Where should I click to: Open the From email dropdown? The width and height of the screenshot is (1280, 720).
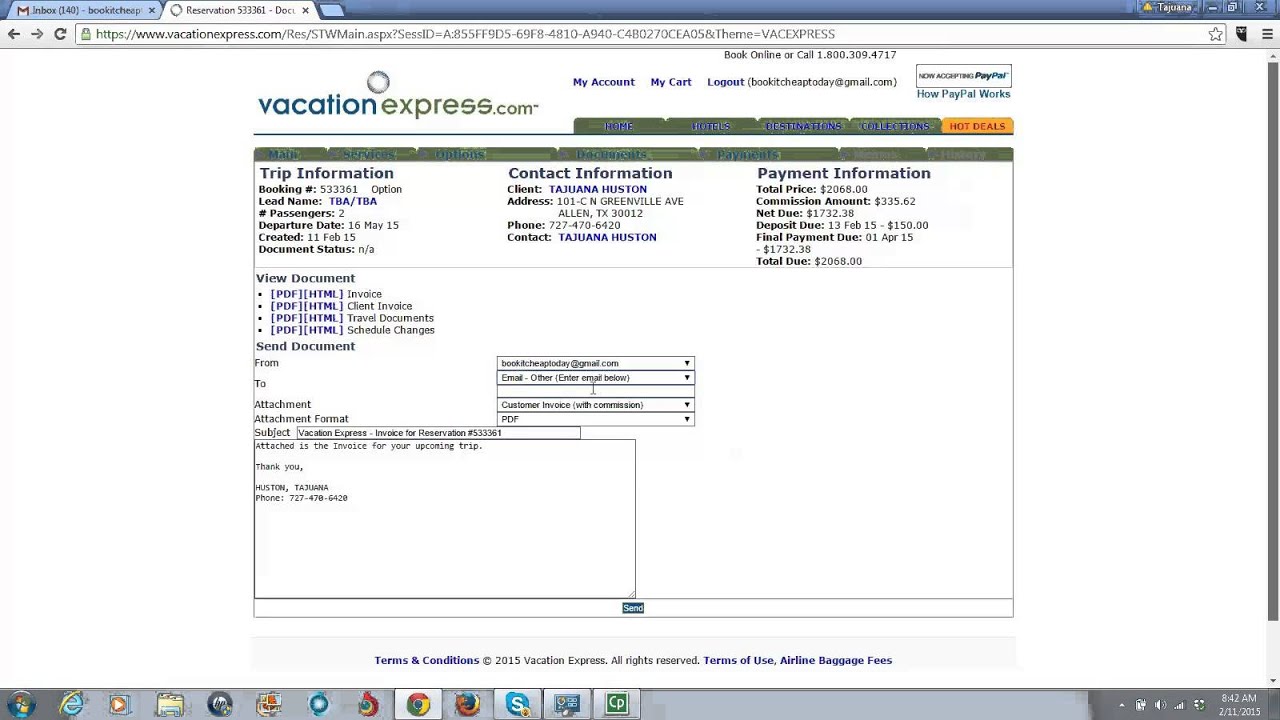[595, 363]
